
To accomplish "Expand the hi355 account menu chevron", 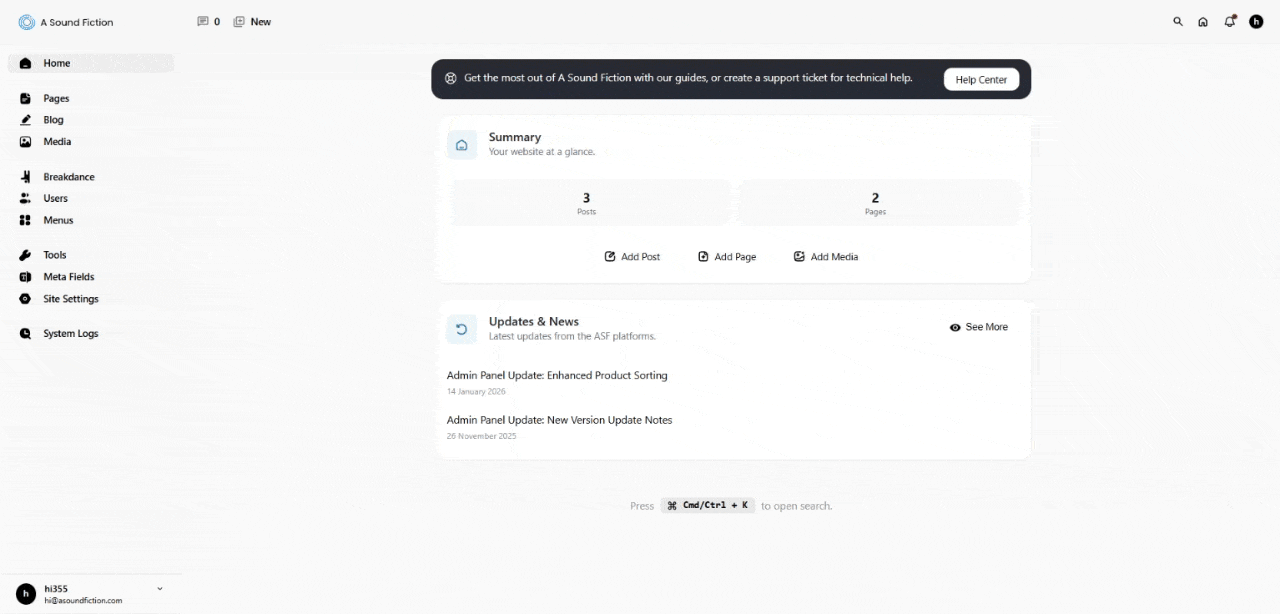I will point(160,589).
